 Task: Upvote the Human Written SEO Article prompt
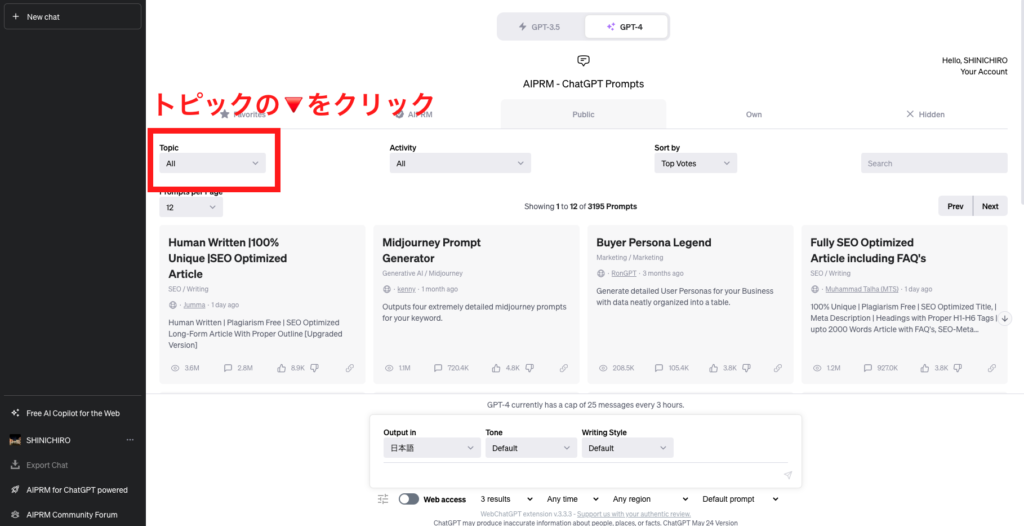pos(281,368)
